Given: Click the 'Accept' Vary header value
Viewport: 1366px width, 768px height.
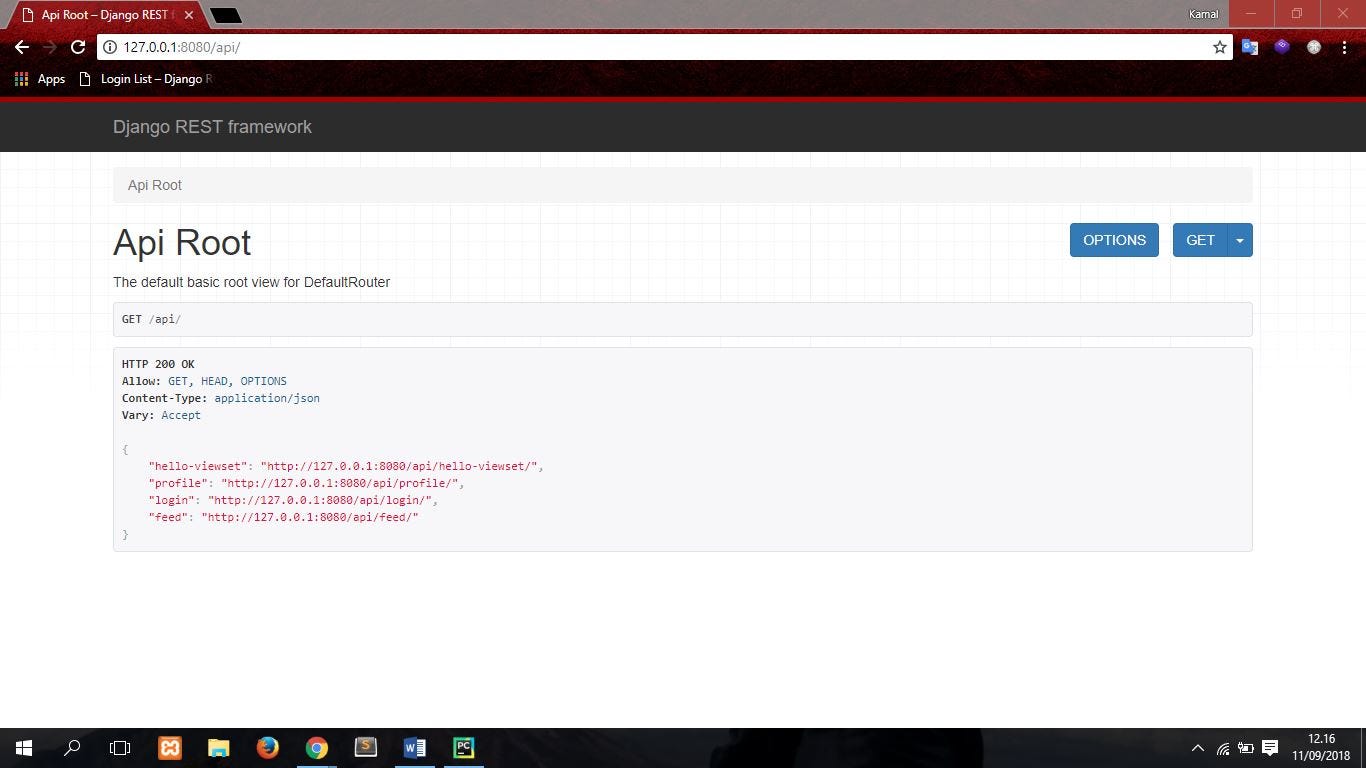Looking at the screenshot, I should click(181, 415).
